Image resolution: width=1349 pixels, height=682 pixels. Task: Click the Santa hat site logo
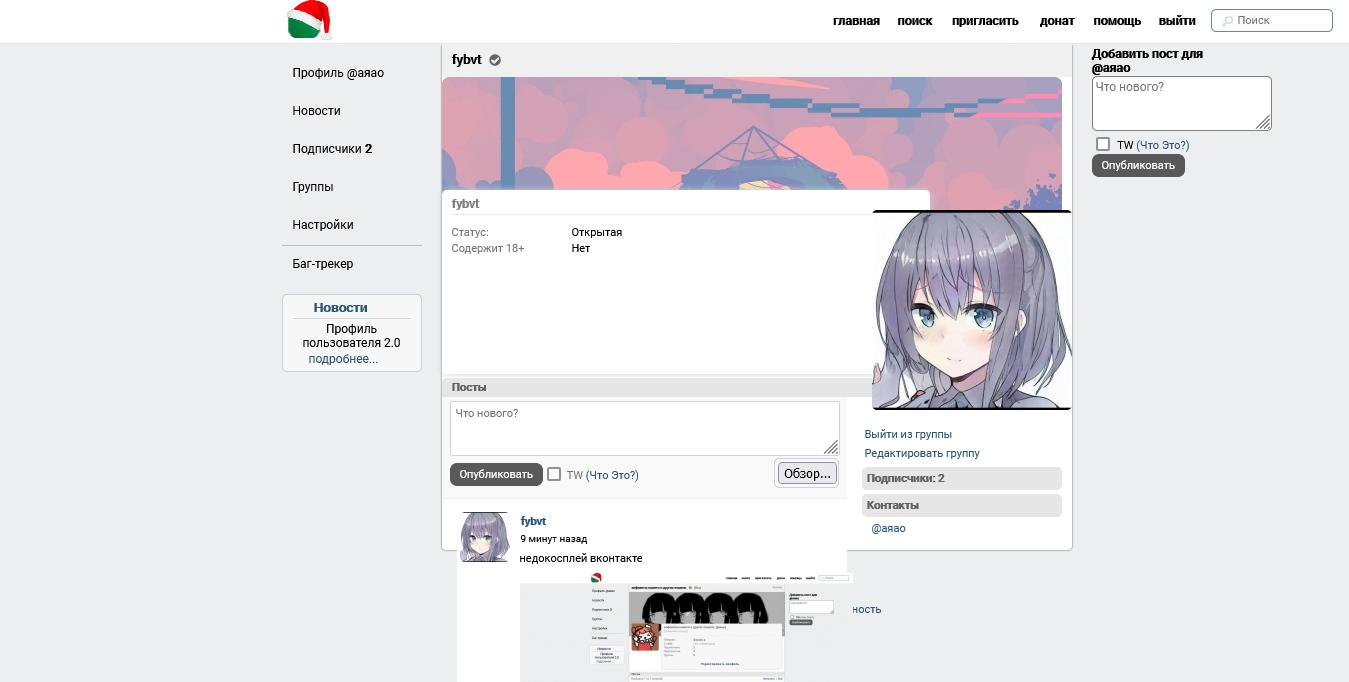[309, 20]
